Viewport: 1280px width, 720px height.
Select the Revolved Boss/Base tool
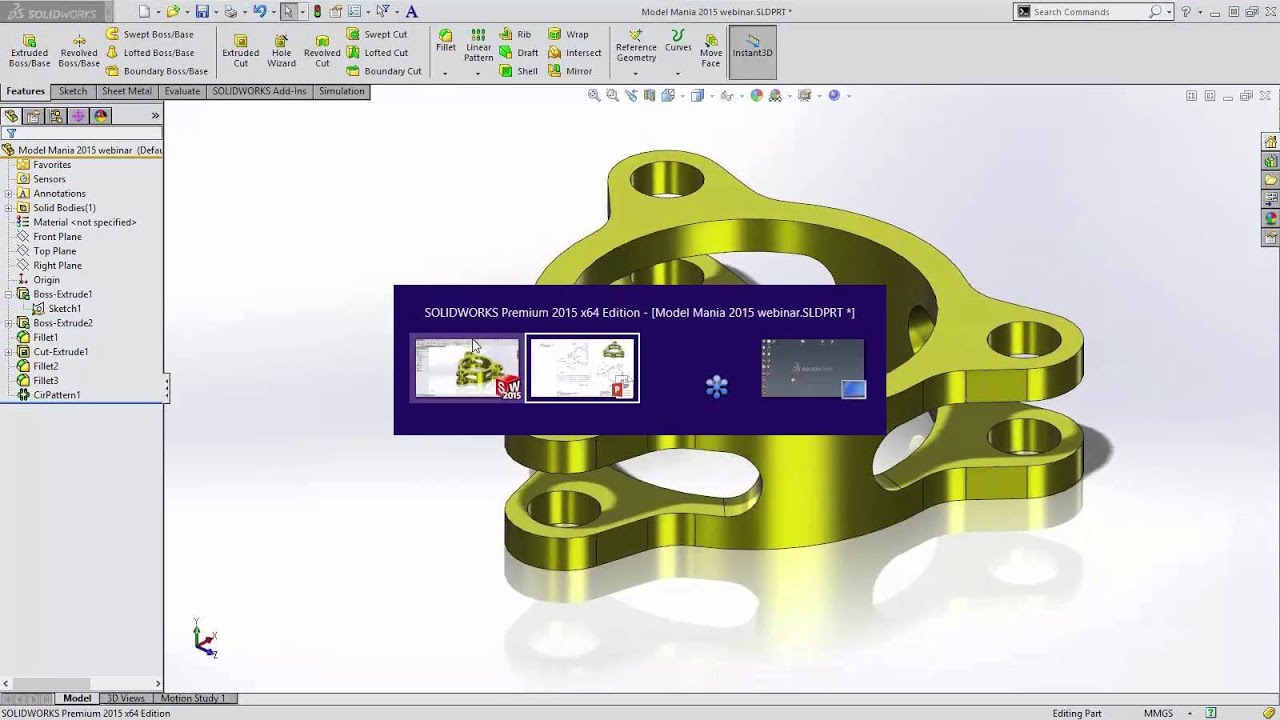(78, 50)
